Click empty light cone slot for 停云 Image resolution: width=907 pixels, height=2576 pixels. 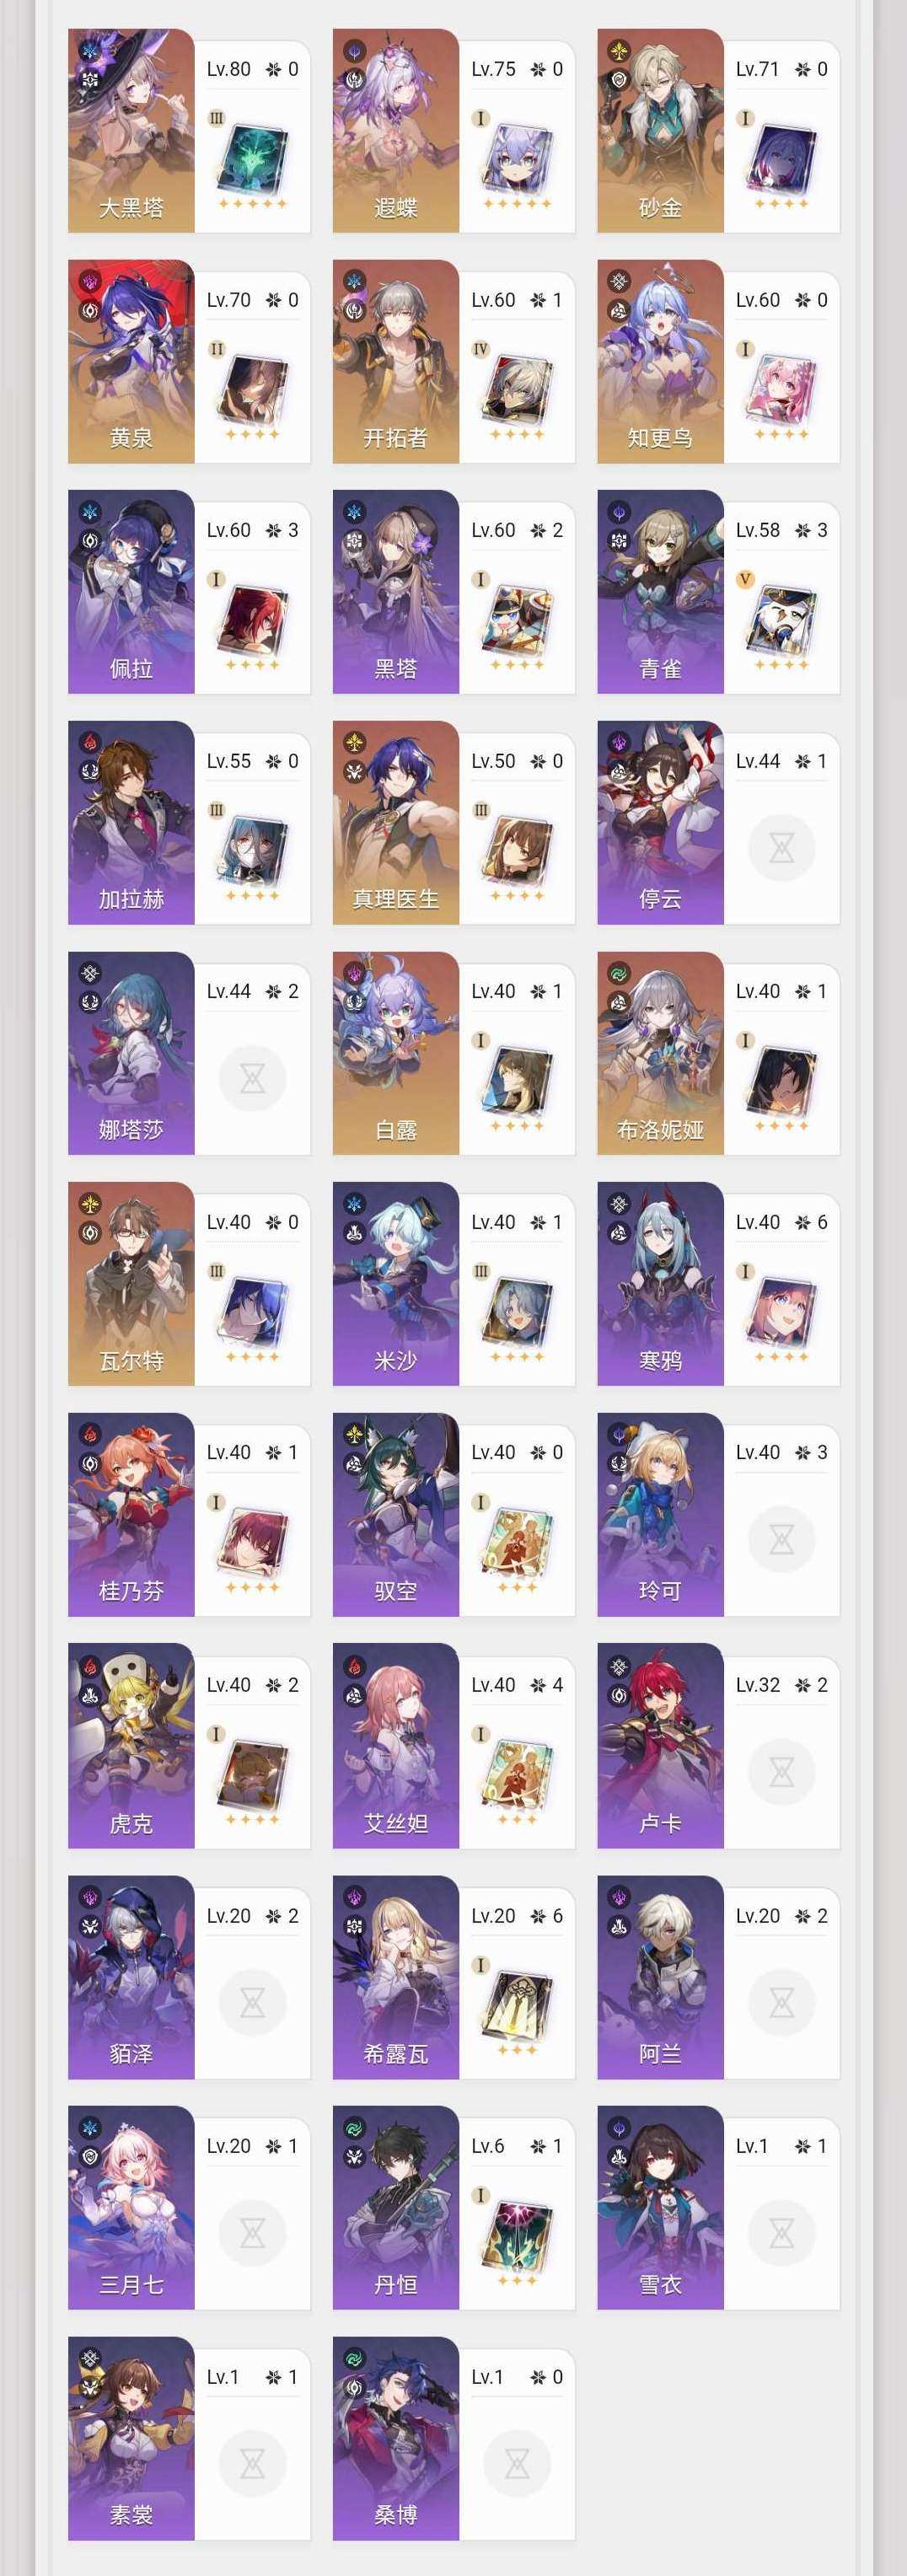point(781,849)
